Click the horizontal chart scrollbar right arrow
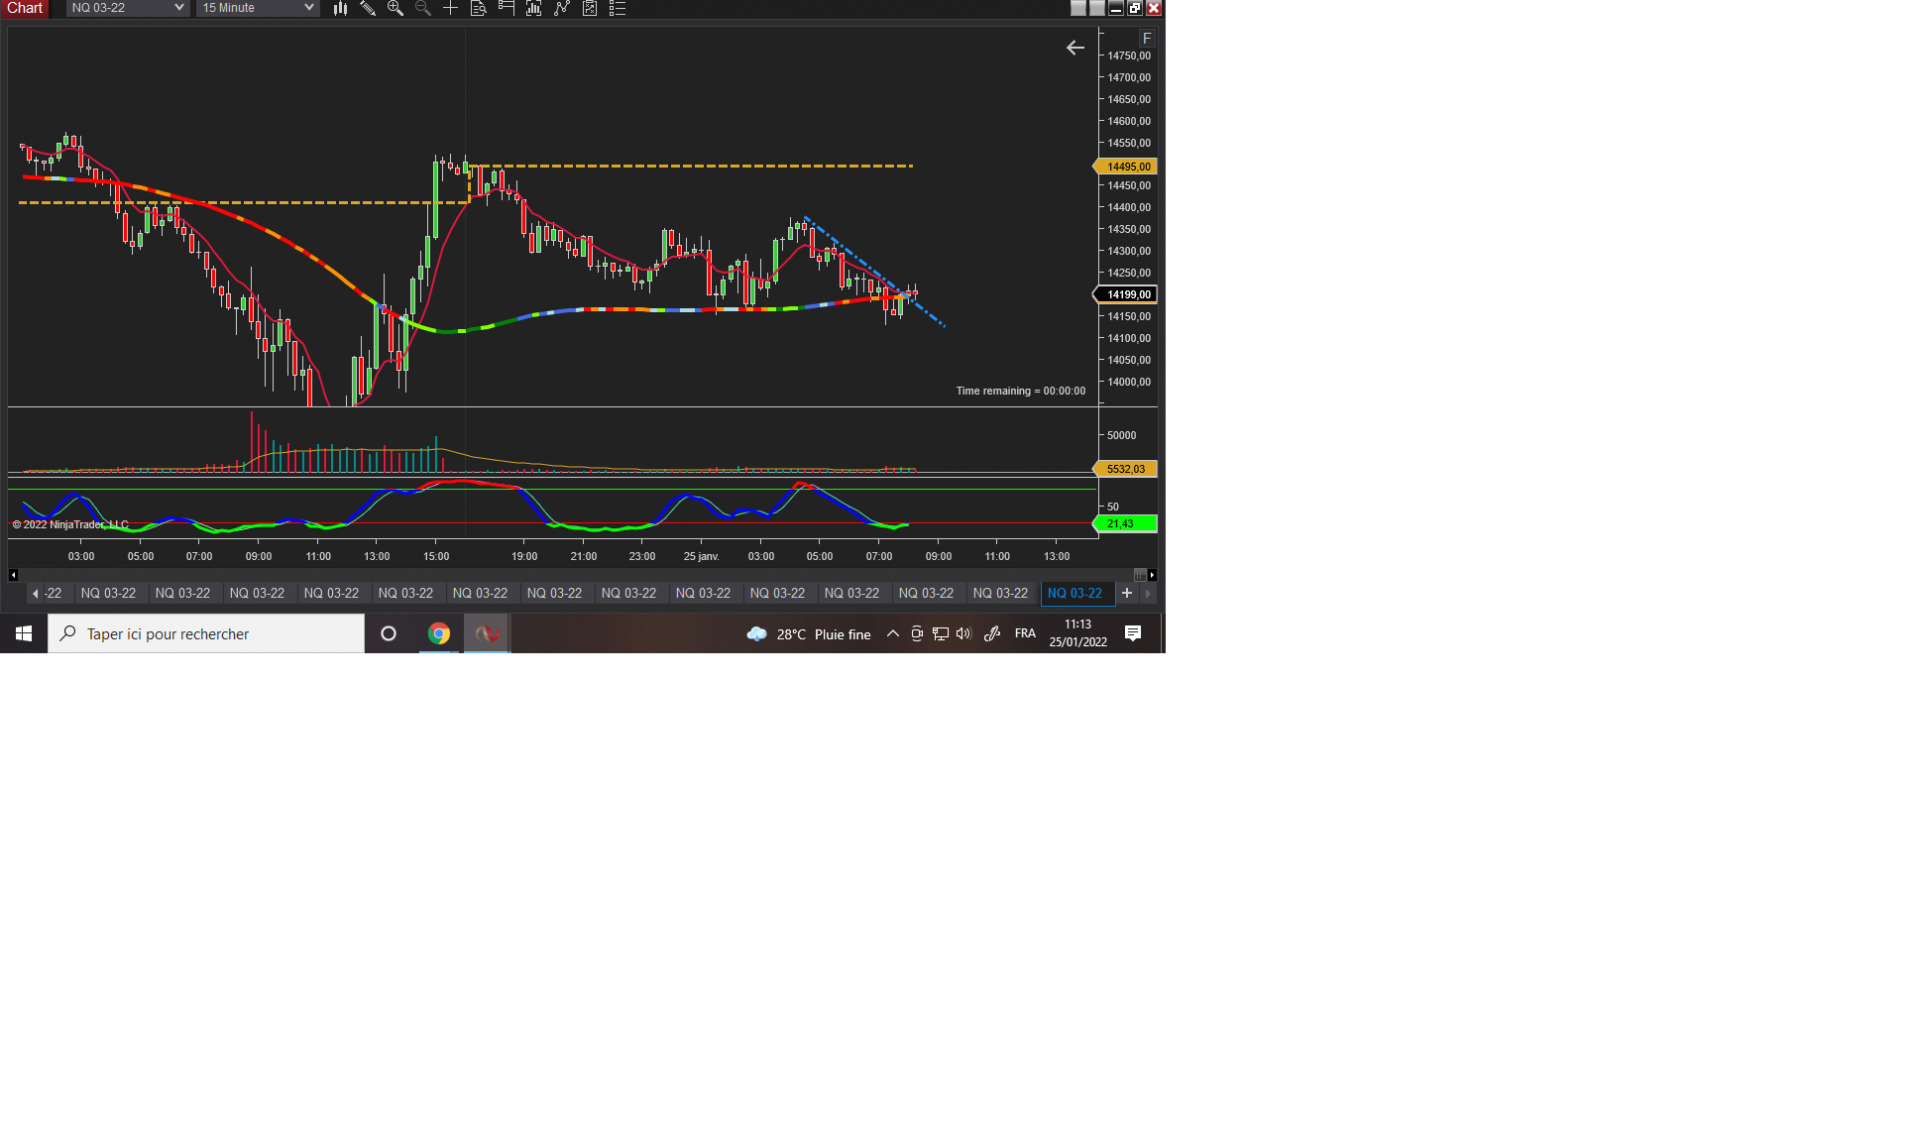 coord(1152,575)
